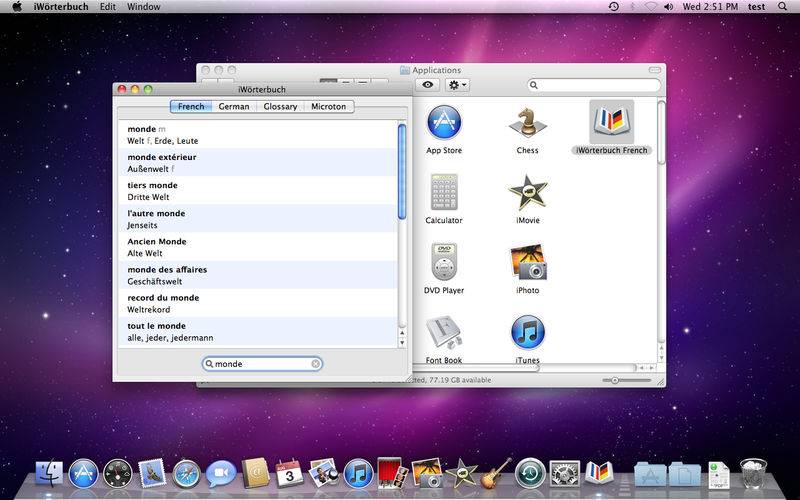Open Photo Booth from the Dock
This screenshot has height=500, width=800.
click(x=392, y=473)
